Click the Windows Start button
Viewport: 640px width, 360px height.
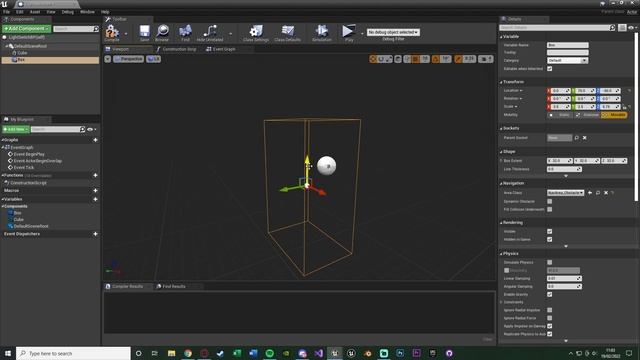tap(8, 353)
